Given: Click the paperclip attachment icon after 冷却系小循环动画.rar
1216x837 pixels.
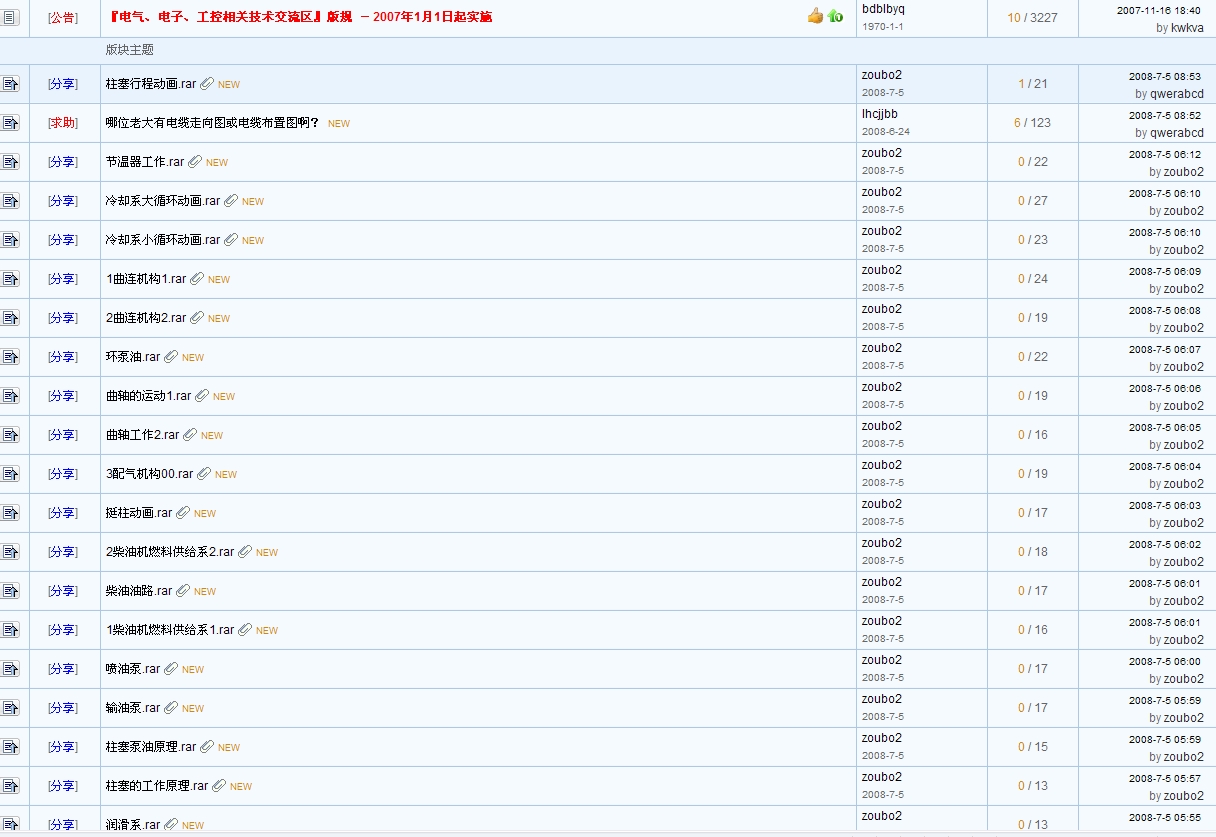Looking at the screenshot, I should click(x=231, y=240).
